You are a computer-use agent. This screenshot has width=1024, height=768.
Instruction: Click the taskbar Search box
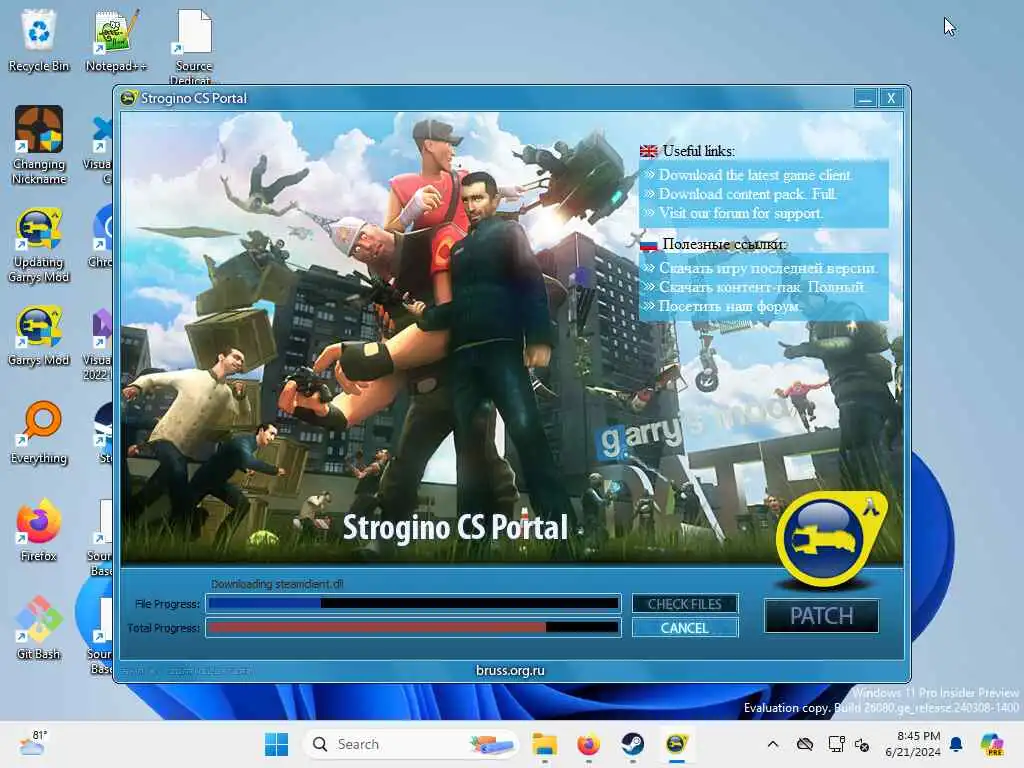(x=411, y=744)
